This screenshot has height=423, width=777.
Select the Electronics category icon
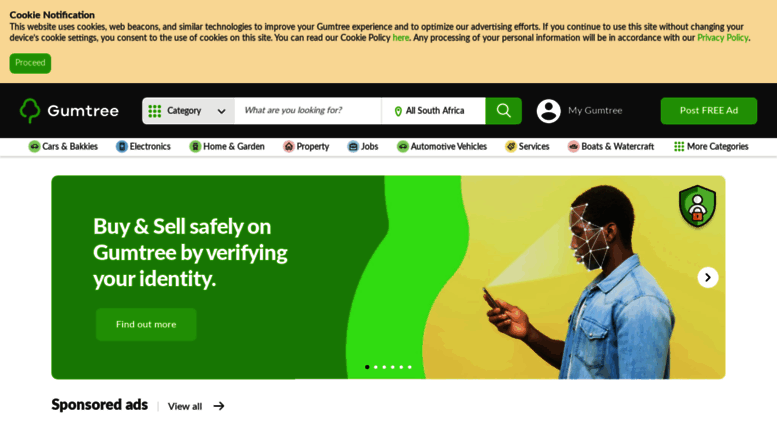pos(121,147)
